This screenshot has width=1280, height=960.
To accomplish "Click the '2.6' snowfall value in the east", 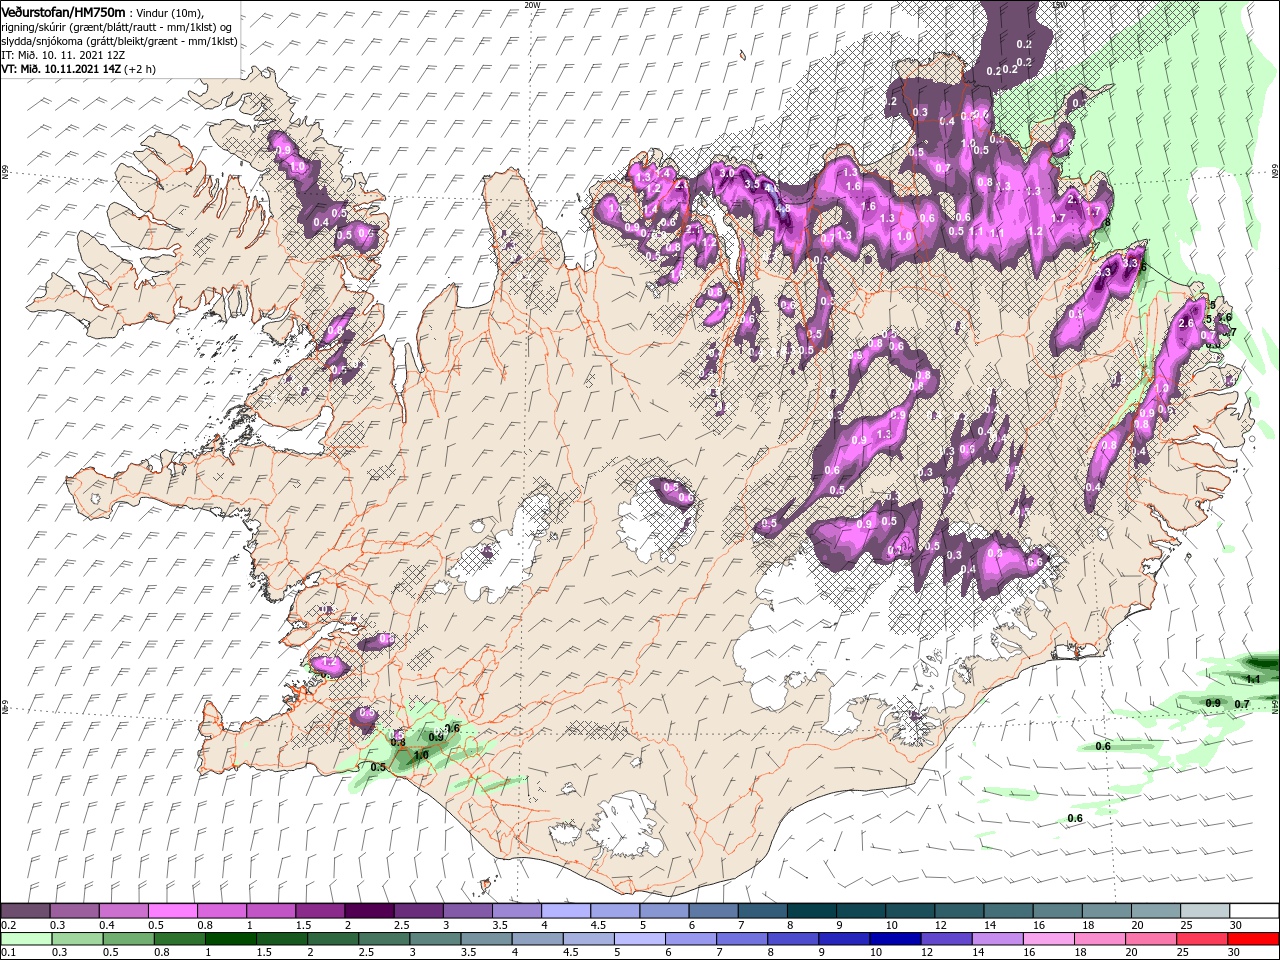I will click(1188, 324).
